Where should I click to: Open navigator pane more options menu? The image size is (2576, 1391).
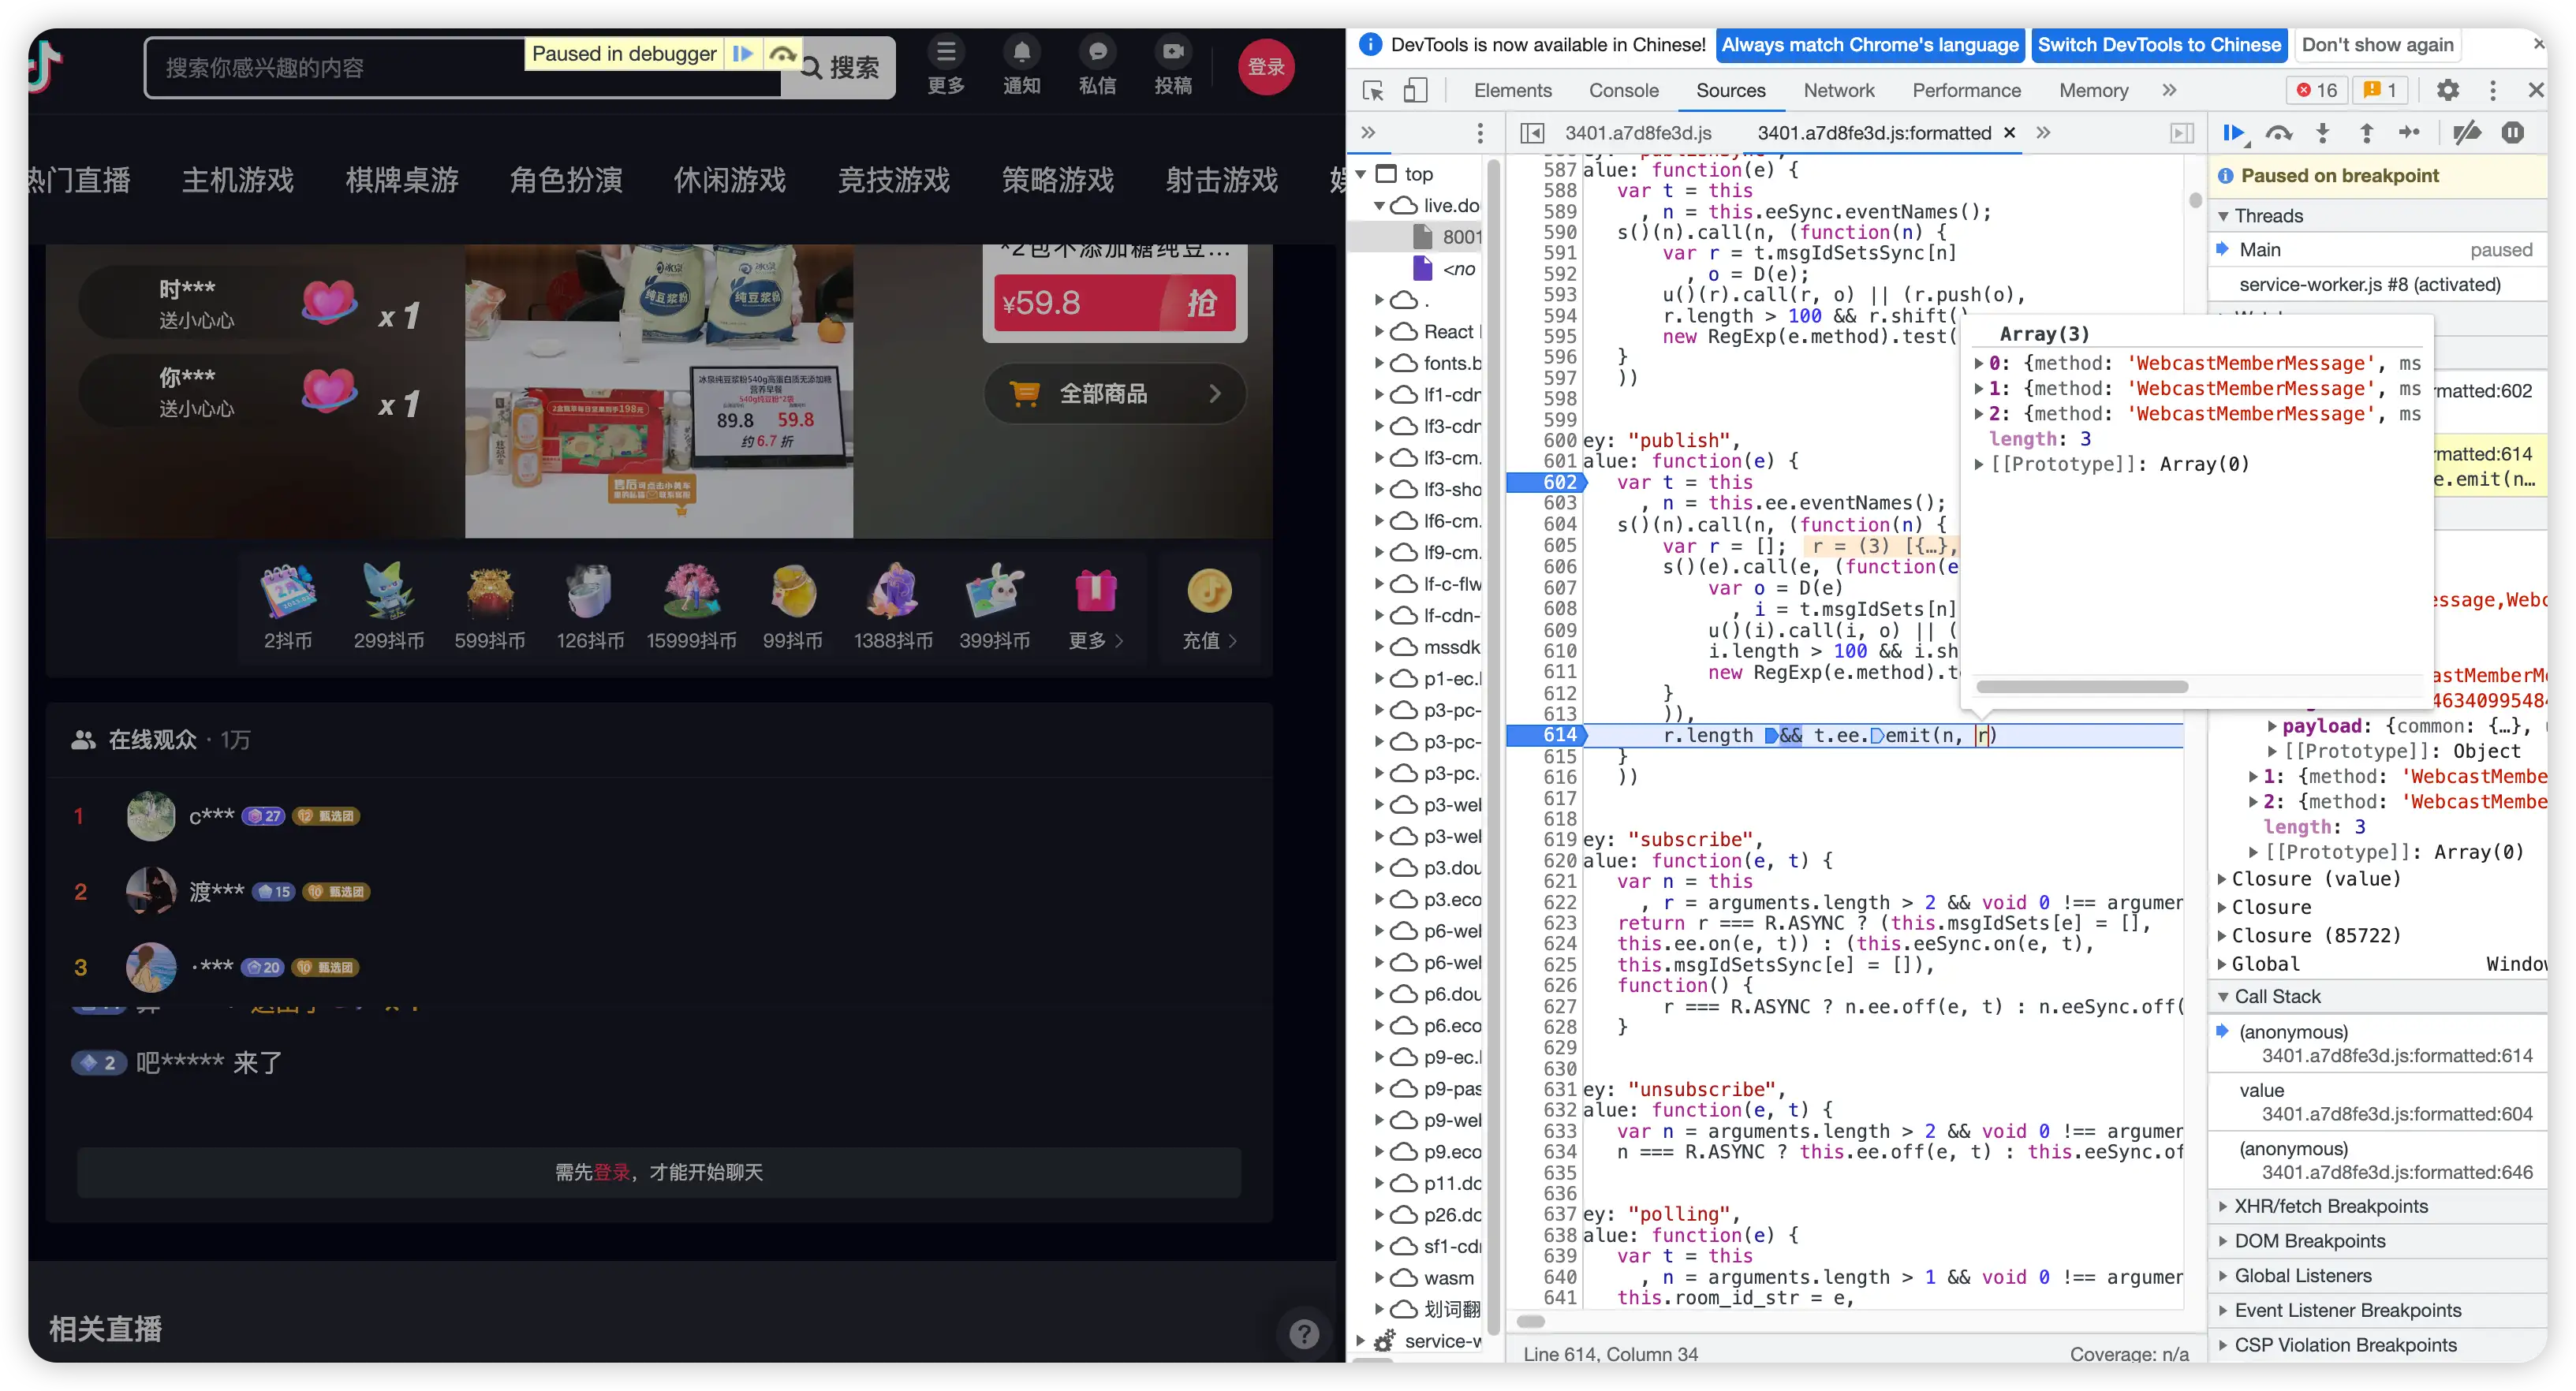1480,133
